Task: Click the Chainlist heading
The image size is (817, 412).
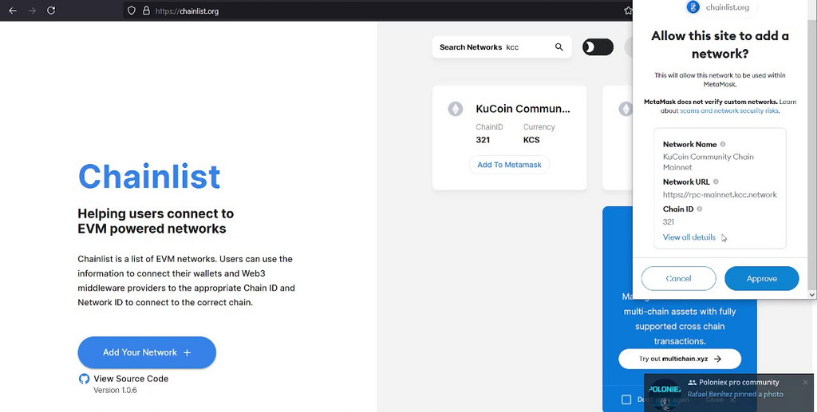Action: click(149, 176)
